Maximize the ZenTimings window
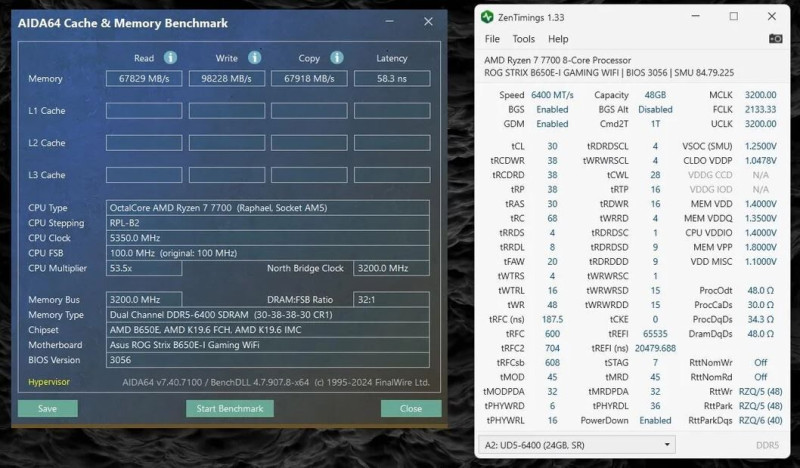The height and width of the screenshot is (468, 800). point(733,16)
